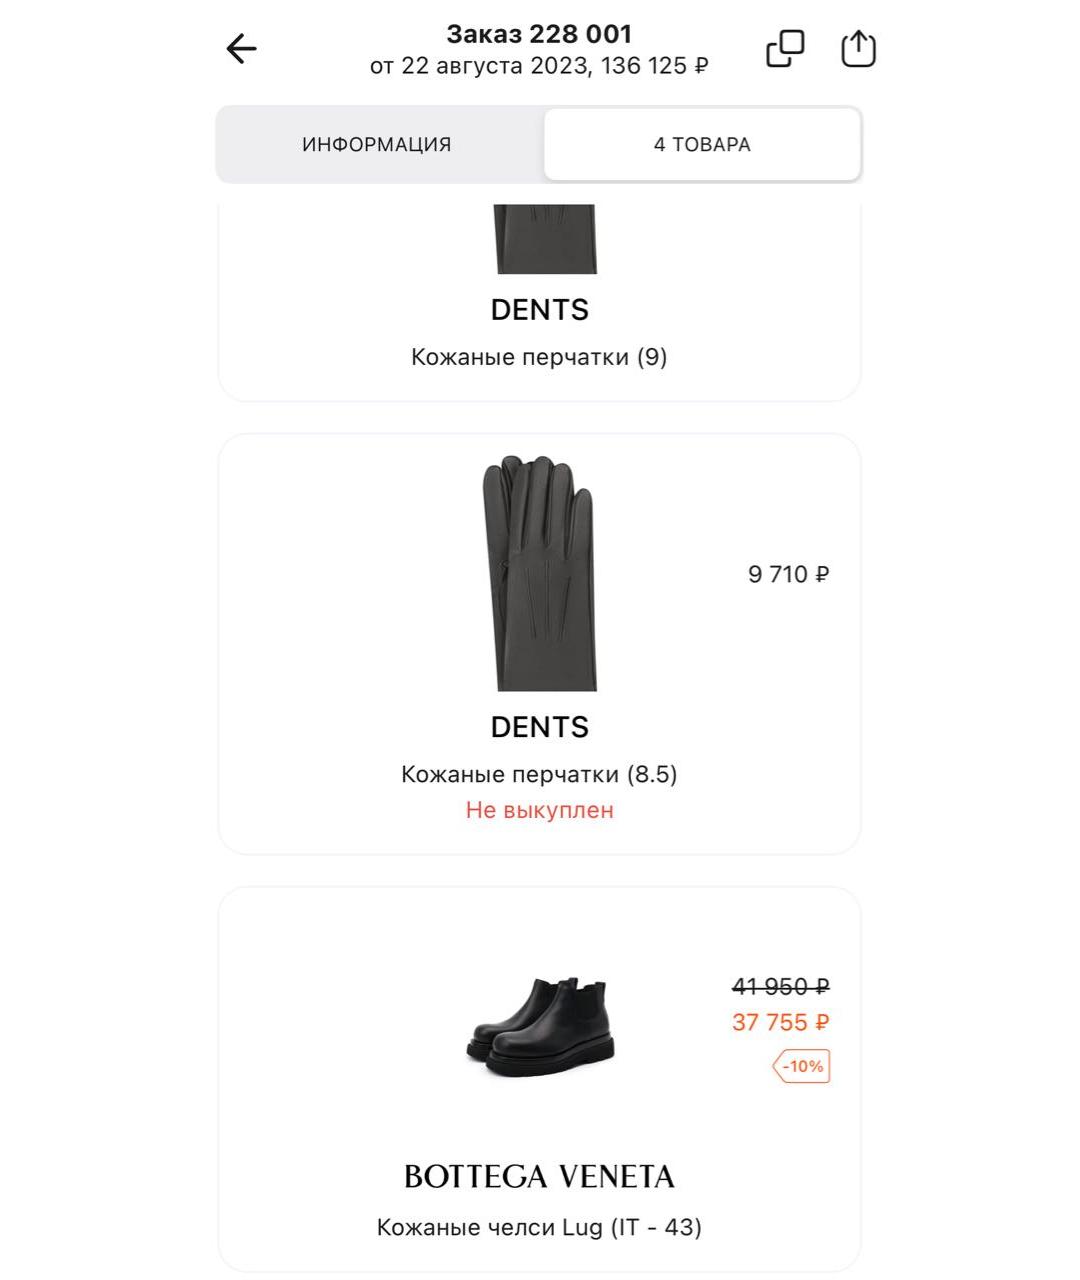Click the -10% discount tag icon
Viewport: 1080px width, 1280px height.
point(801,1066)
